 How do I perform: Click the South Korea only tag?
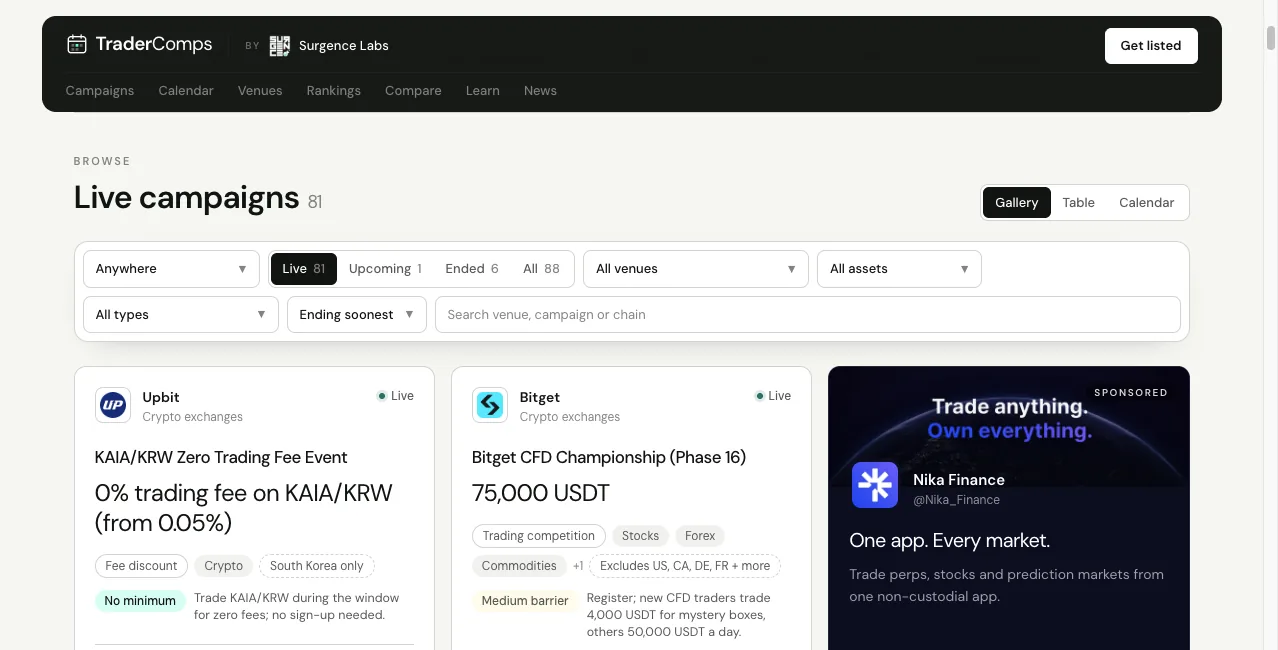317,566
